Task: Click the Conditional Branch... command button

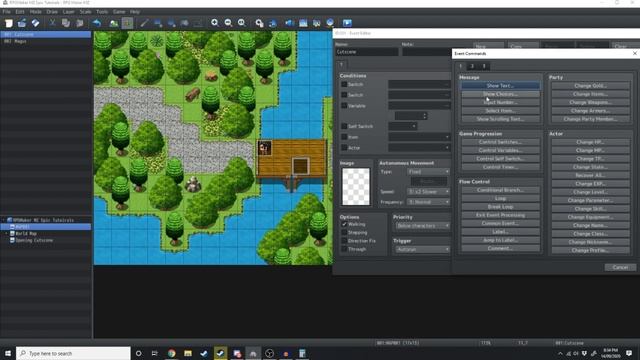Action: [500, 190]
